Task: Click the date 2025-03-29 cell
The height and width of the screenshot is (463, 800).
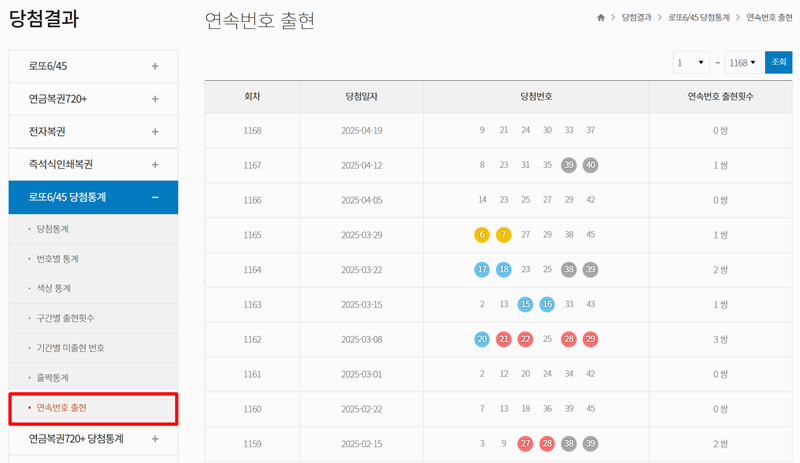Action: 361,235
